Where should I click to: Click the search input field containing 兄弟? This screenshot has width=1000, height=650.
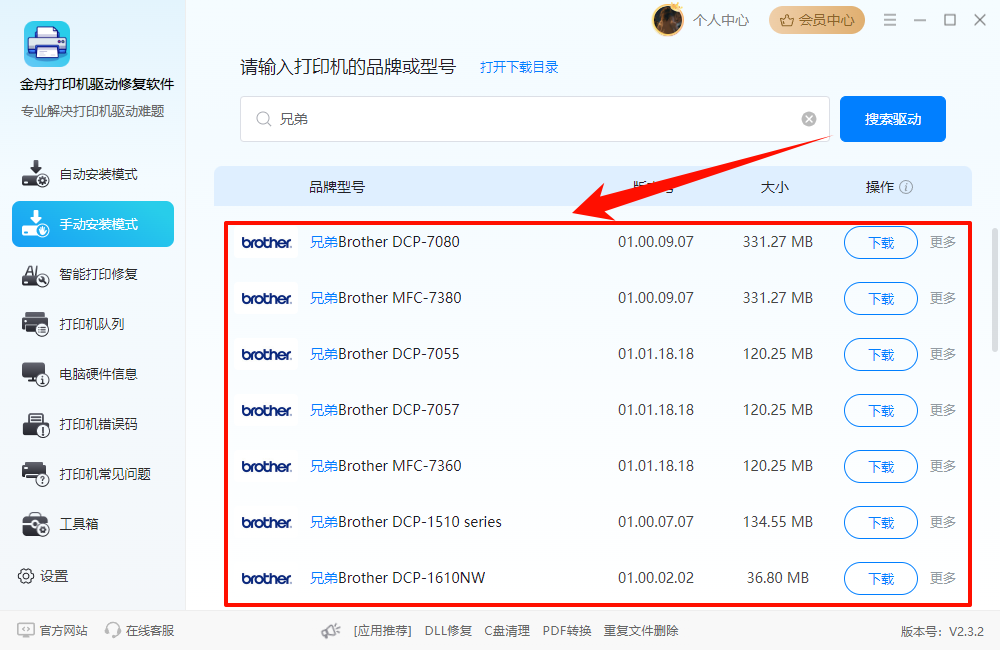point(534,119)
